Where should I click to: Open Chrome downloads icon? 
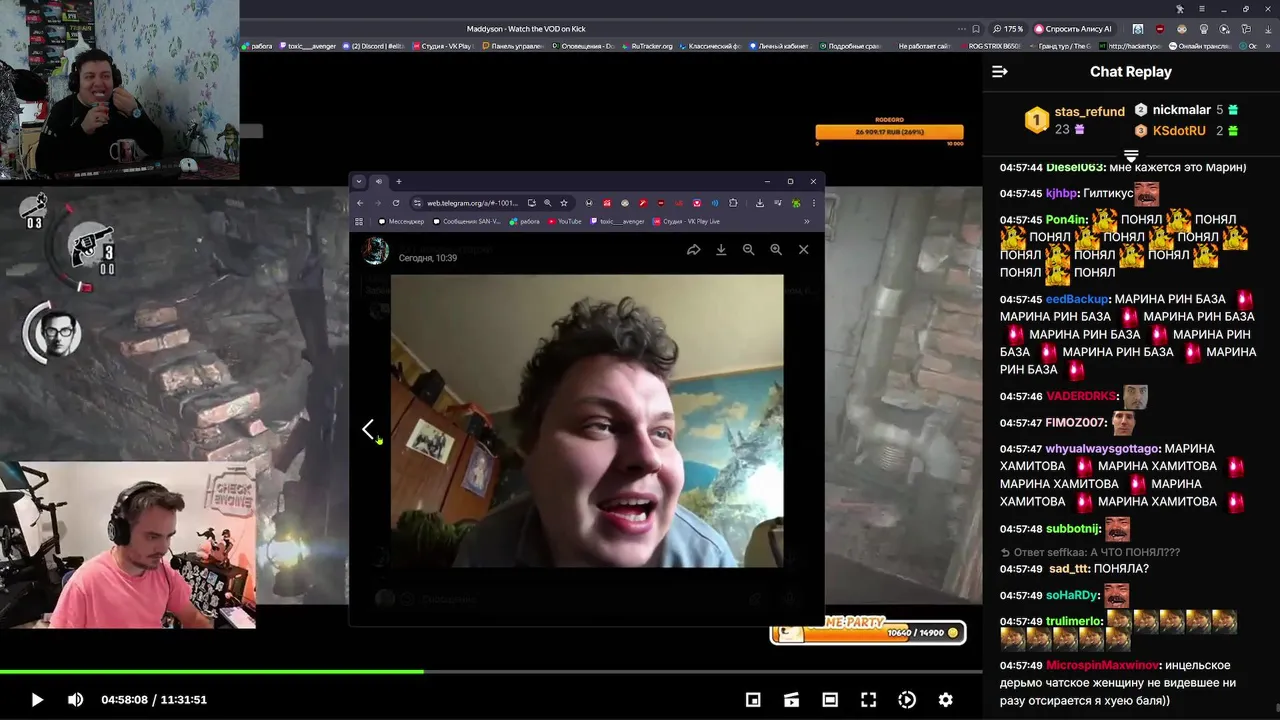(760, 203)
